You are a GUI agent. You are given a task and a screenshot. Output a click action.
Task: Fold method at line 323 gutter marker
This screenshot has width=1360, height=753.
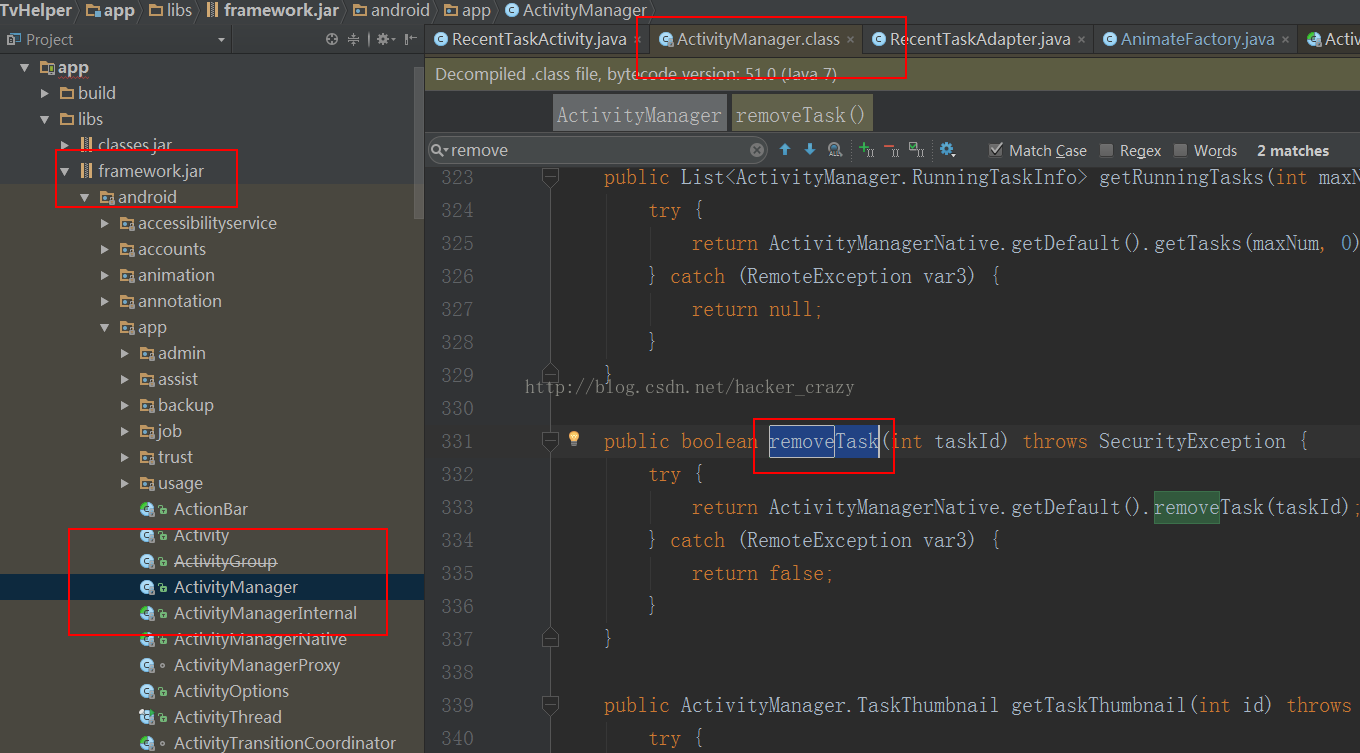pos(549,176)
